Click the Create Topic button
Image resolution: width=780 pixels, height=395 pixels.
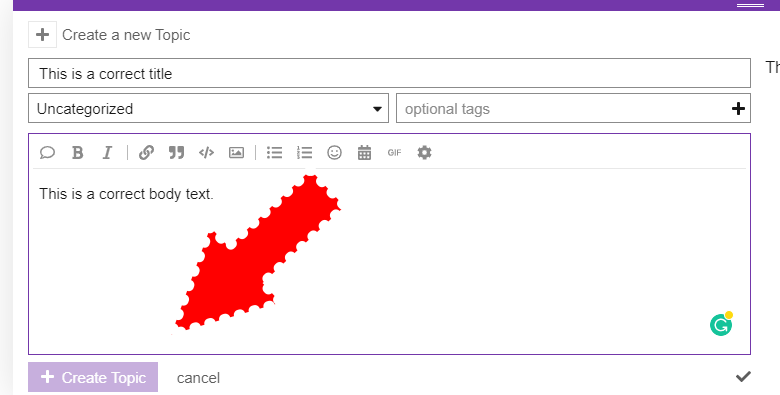(93, 377)
